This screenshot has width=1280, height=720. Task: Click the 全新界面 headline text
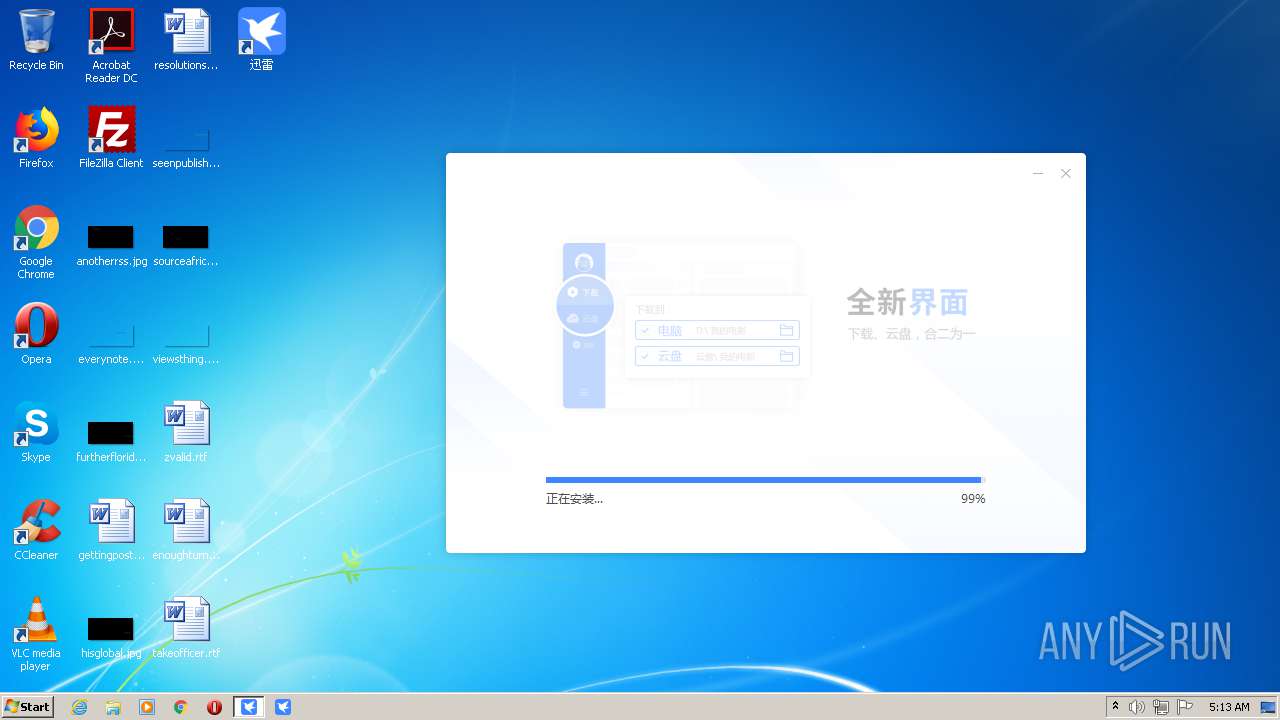pos(907,302)
